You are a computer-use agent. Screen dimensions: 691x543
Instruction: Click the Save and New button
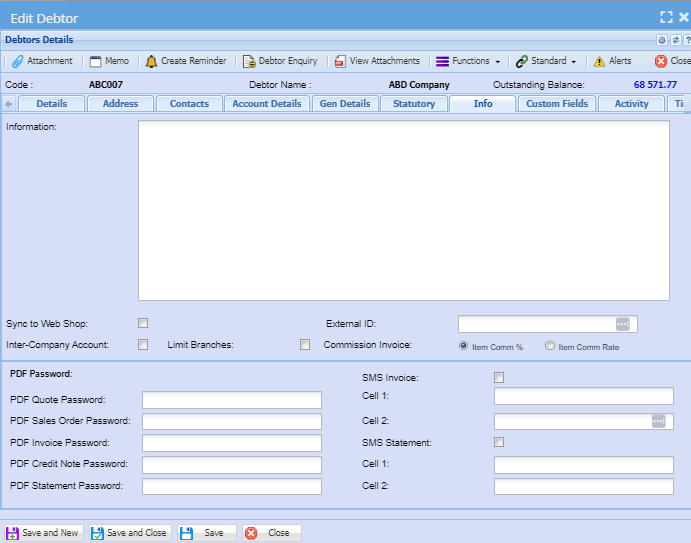point(43,533)
